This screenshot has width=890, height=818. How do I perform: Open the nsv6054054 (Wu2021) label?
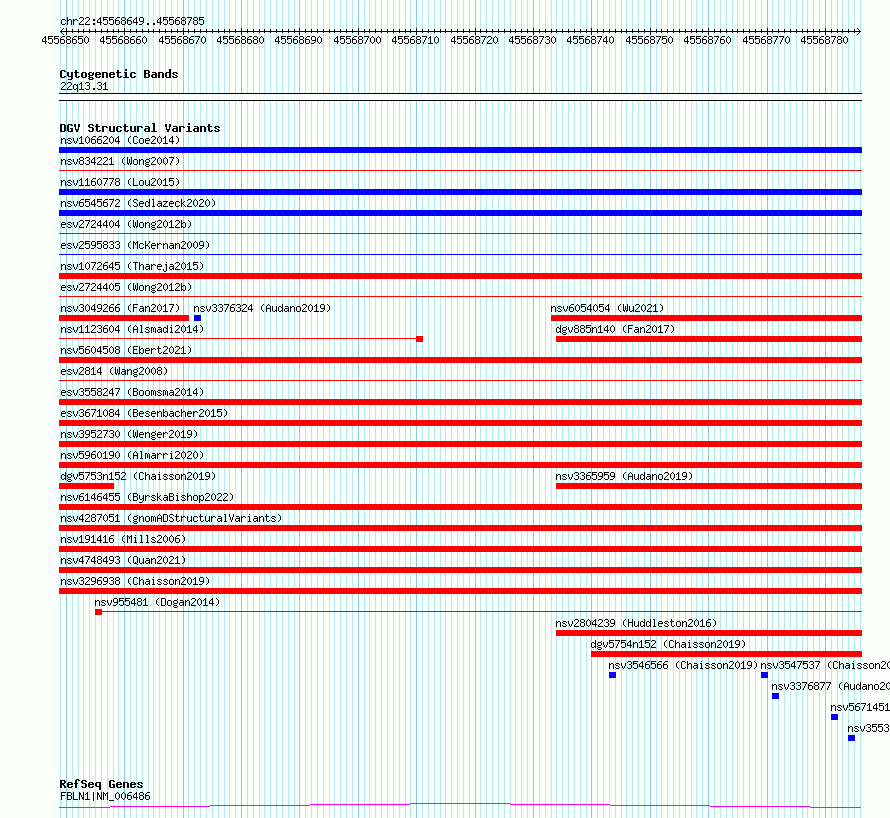point(607,308)
